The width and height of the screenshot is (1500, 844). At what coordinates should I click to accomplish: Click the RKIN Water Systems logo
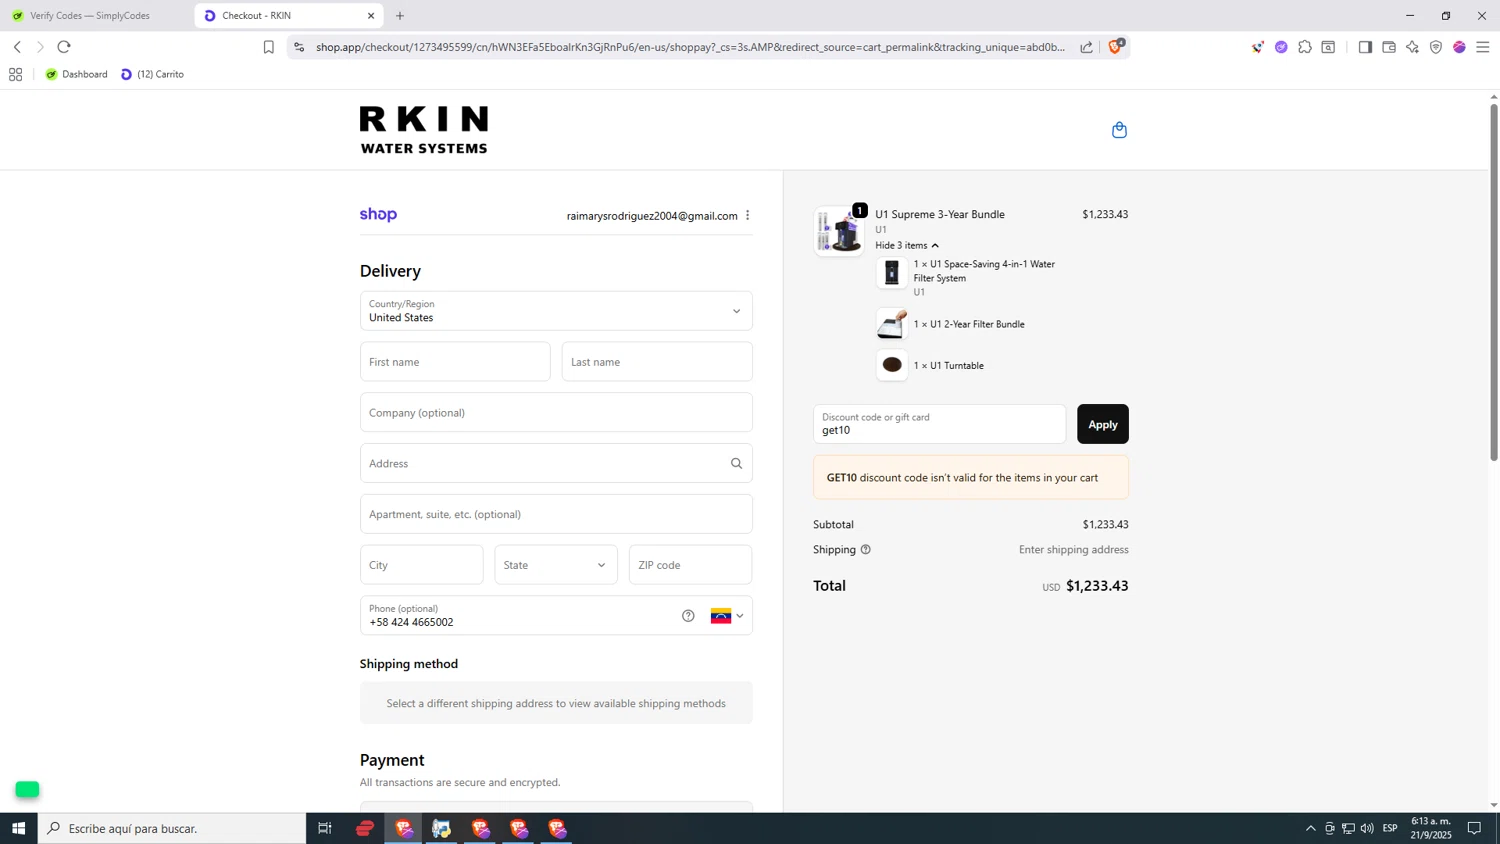424,130
